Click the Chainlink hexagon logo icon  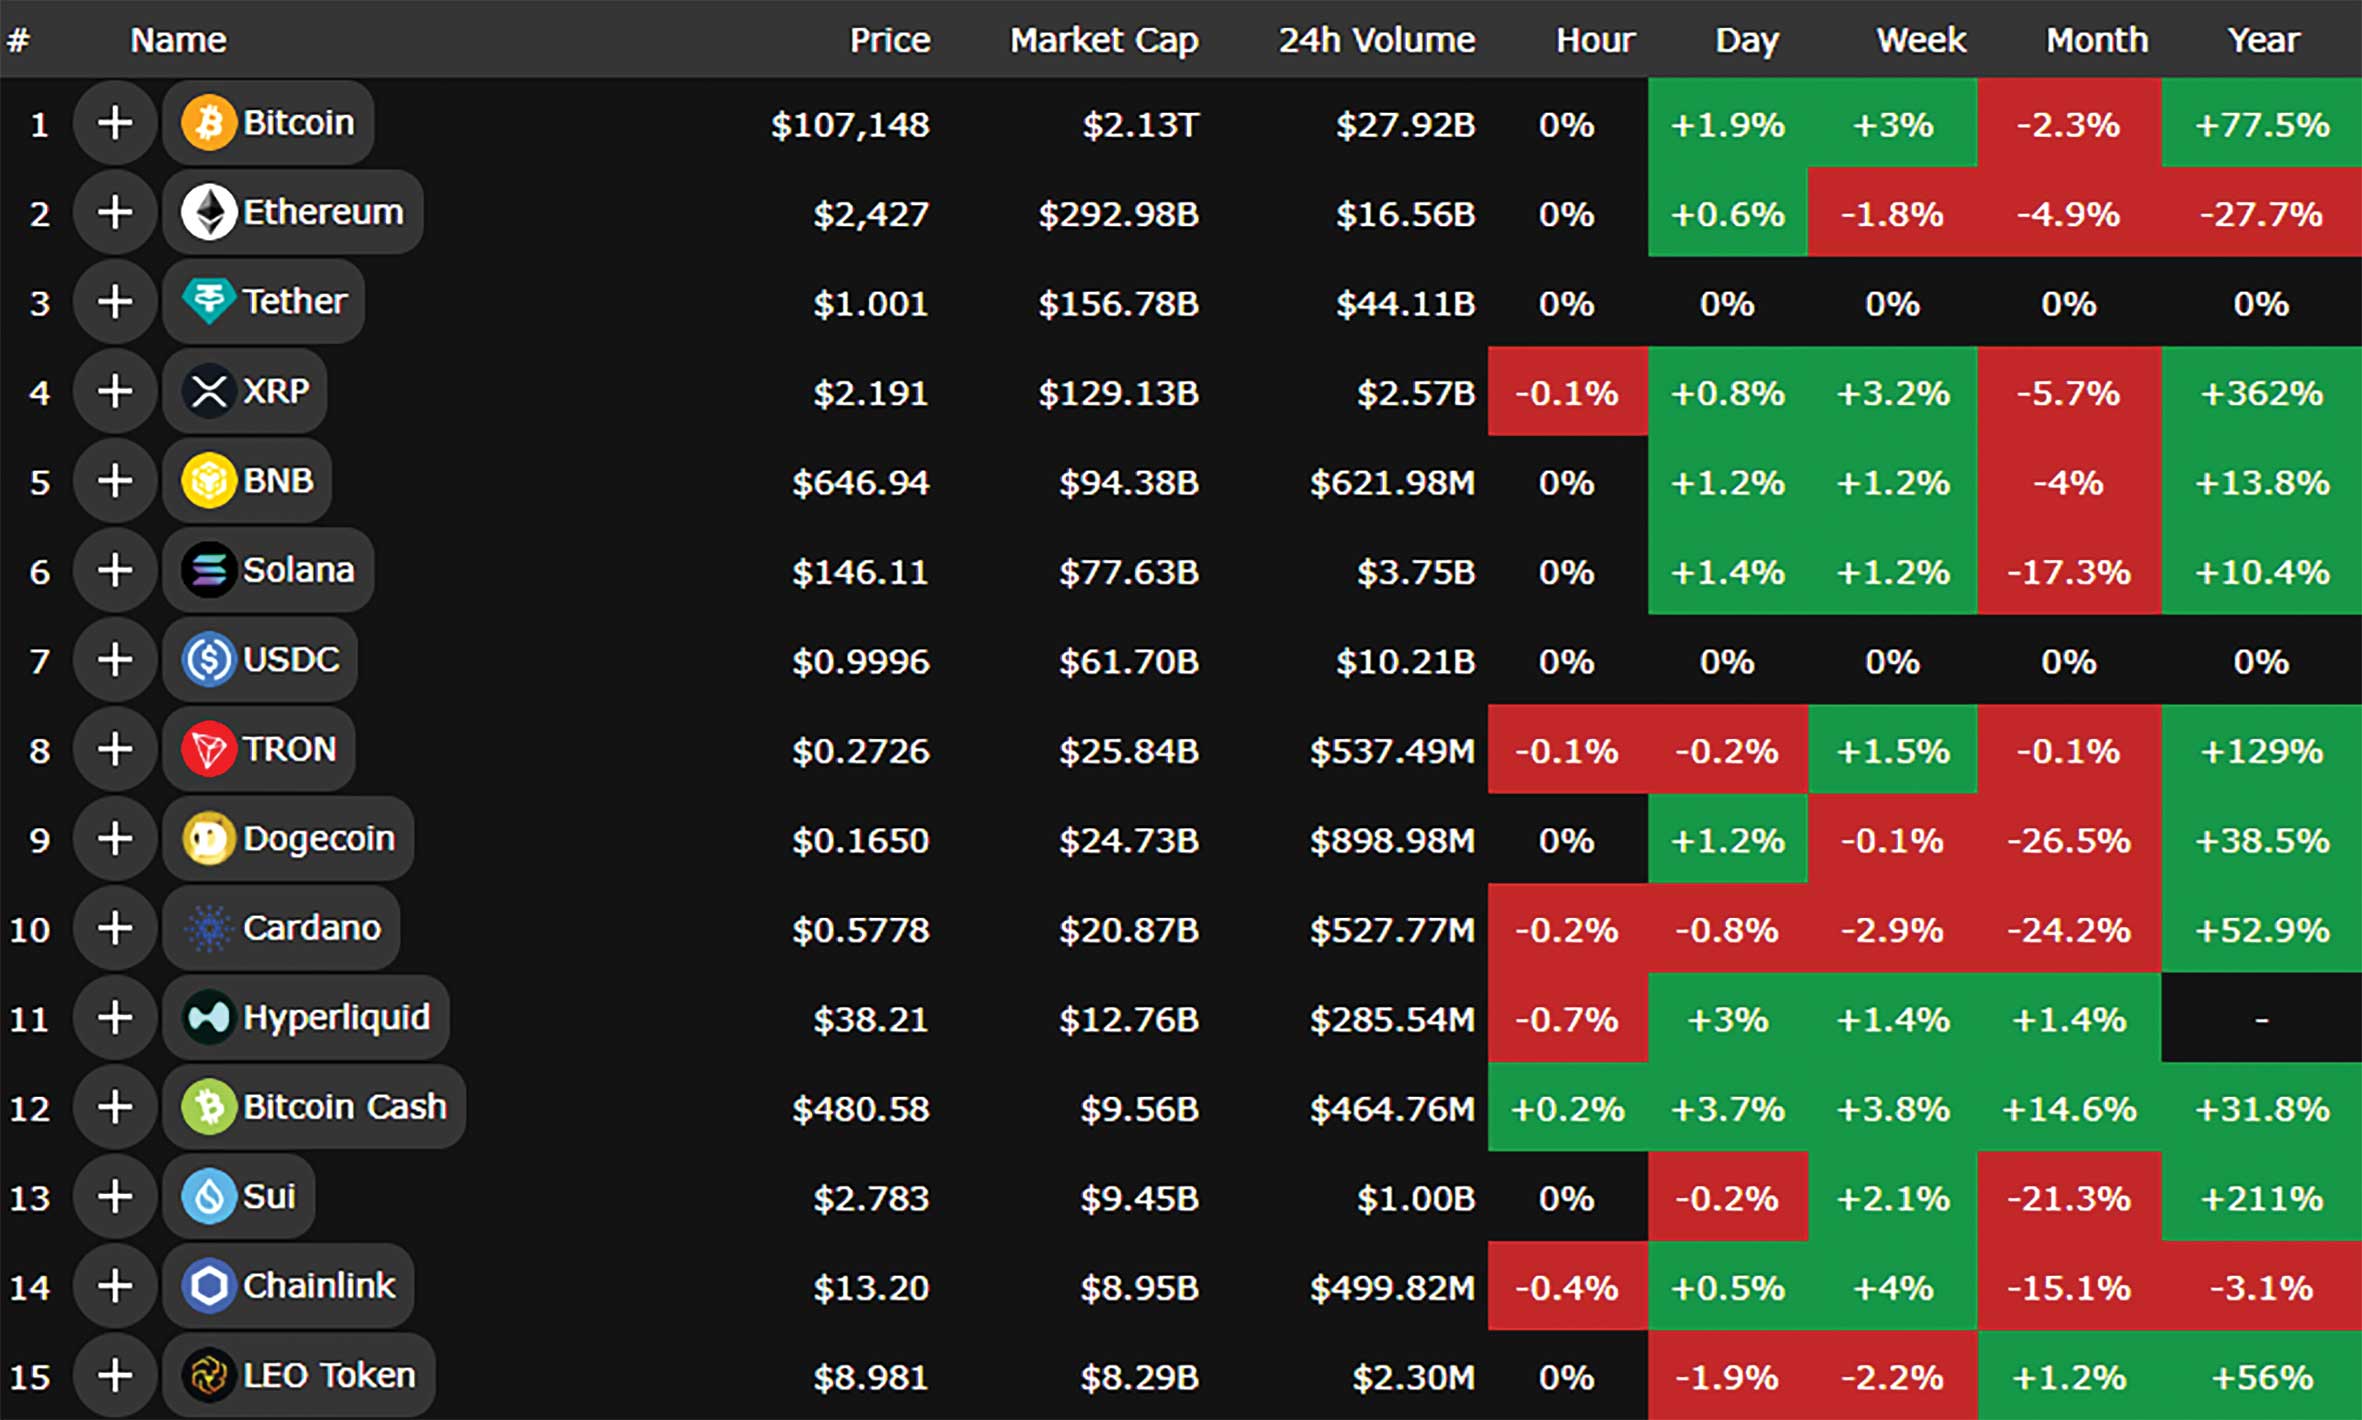click(208, 1285)
